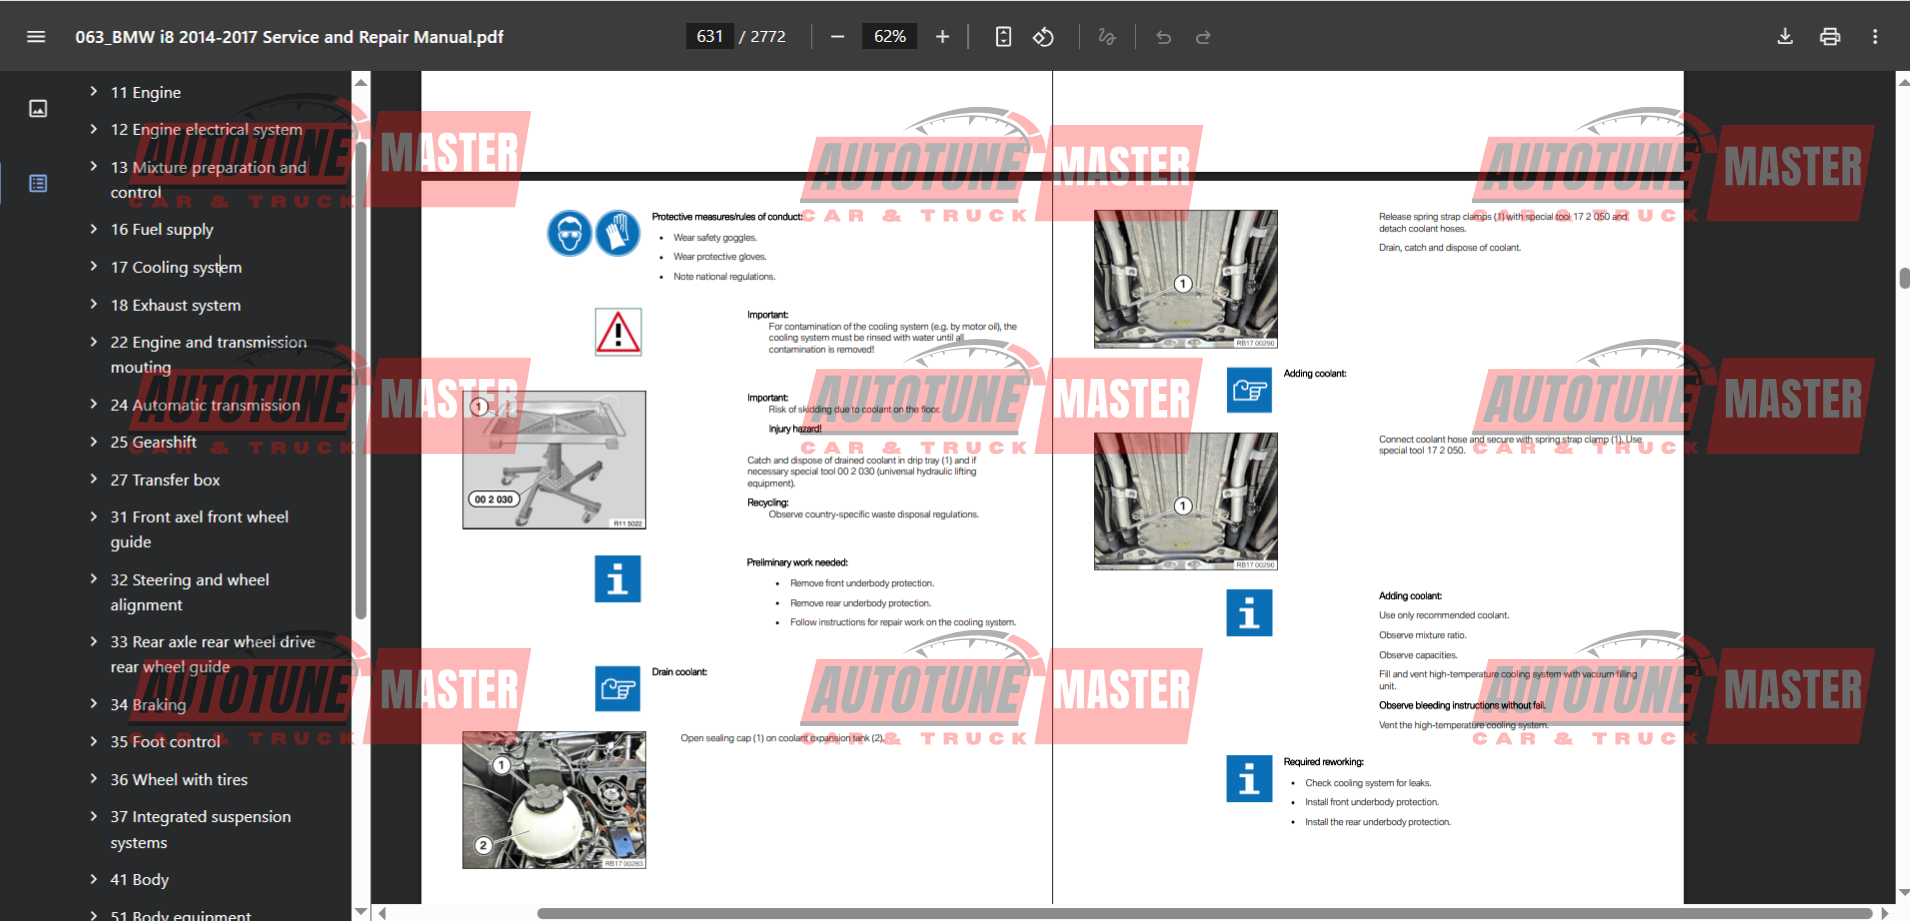Click the zoom out minus button
The width and height of the screenshot is (1910, 921).
pyautogui.click(x=838, y=37)
